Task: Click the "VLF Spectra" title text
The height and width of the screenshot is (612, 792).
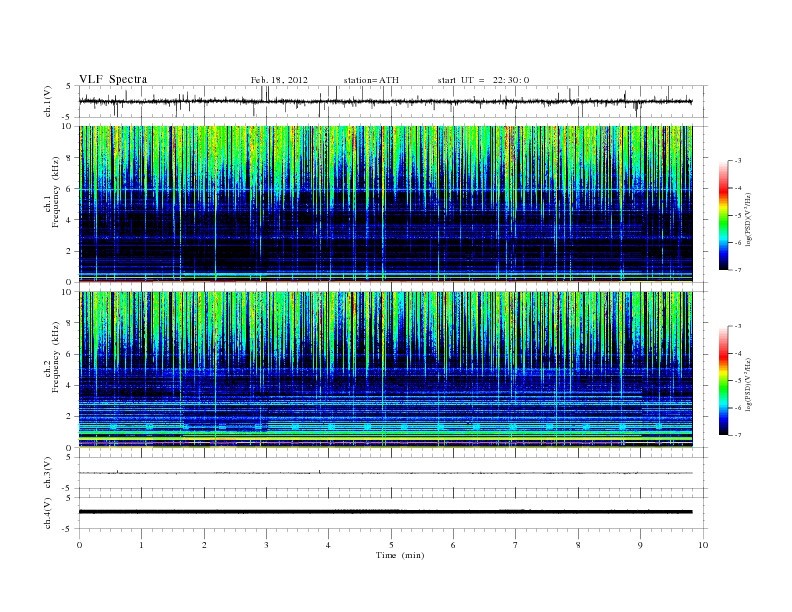Action: click(113, 79)
